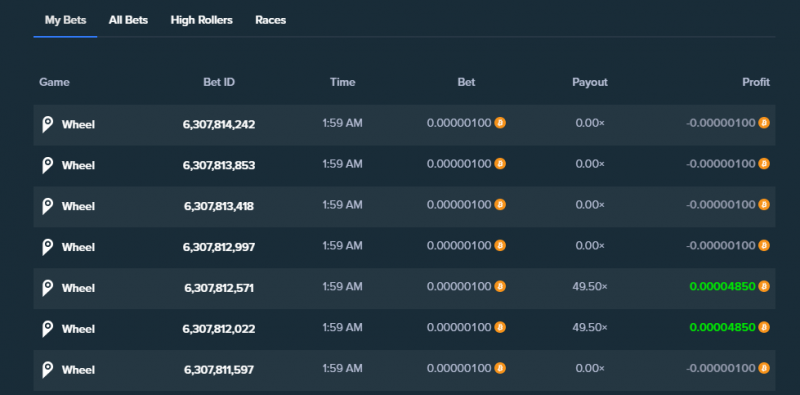Screen dimensions: 800x395
Task: Click bet amount 0.00000100 in row 6,307,813,418
Action: [459, 205]
